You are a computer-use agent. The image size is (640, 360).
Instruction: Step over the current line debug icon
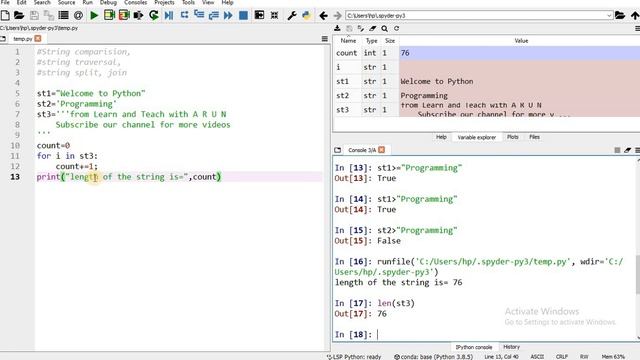(x=184, y=15)
